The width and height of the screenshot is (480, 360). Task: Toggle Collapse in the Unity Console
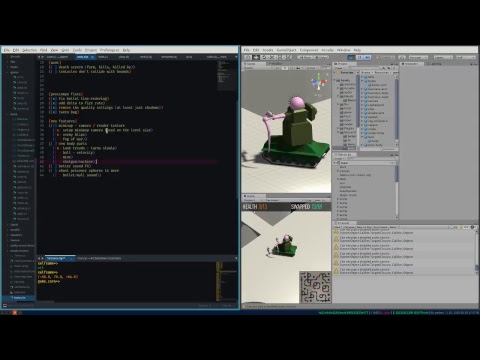pos(349,227)
